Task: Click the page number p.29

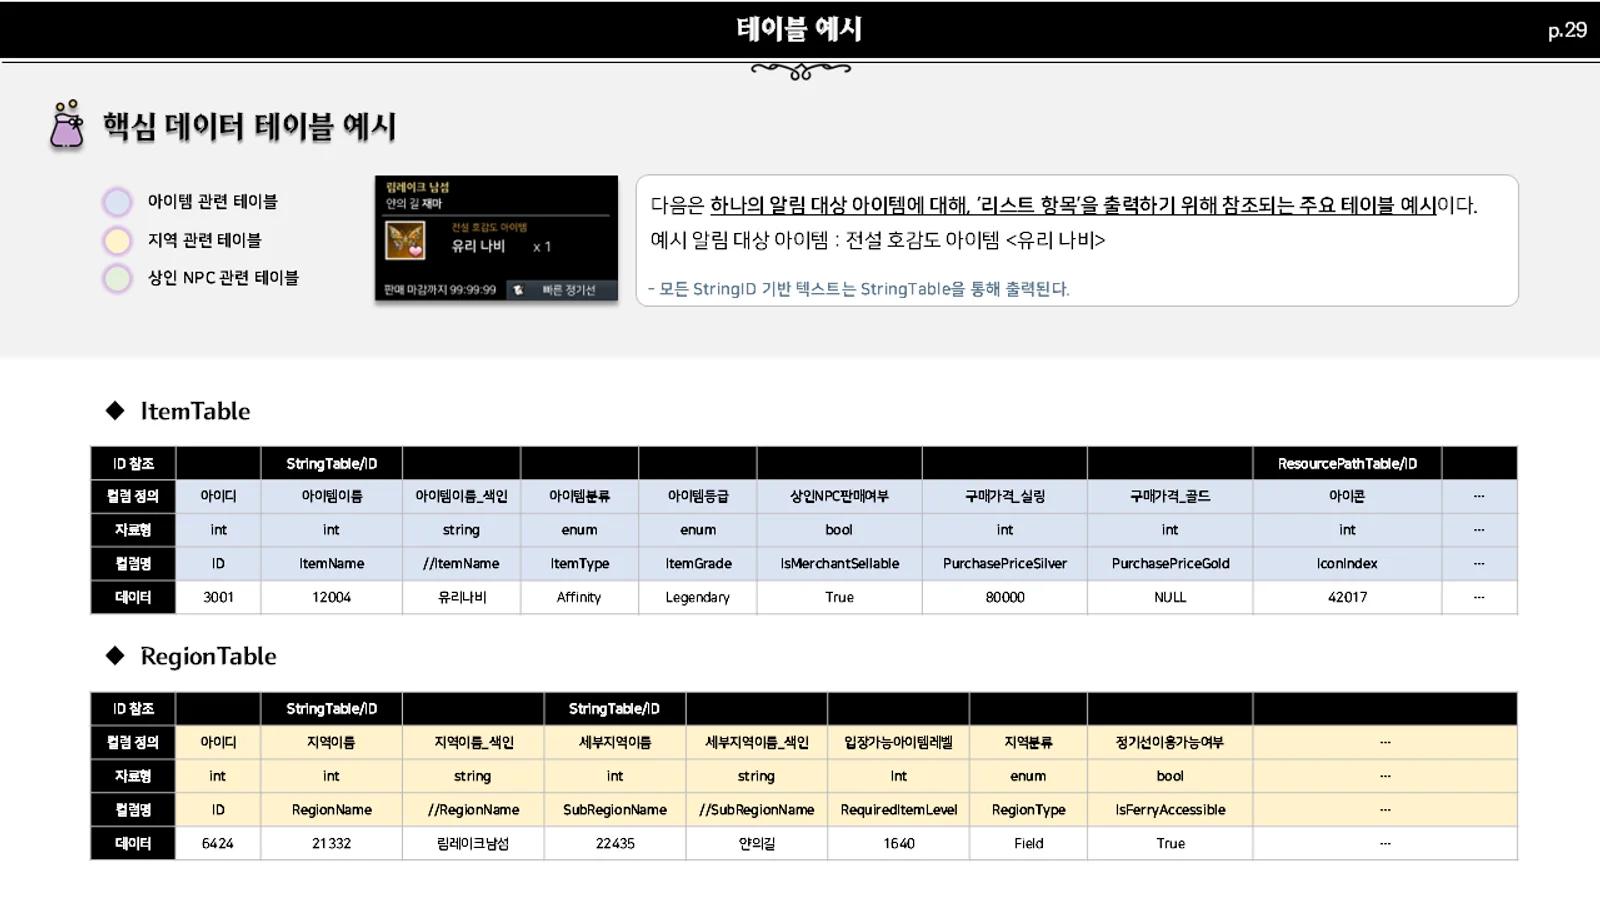Action: pos(1567,30)
